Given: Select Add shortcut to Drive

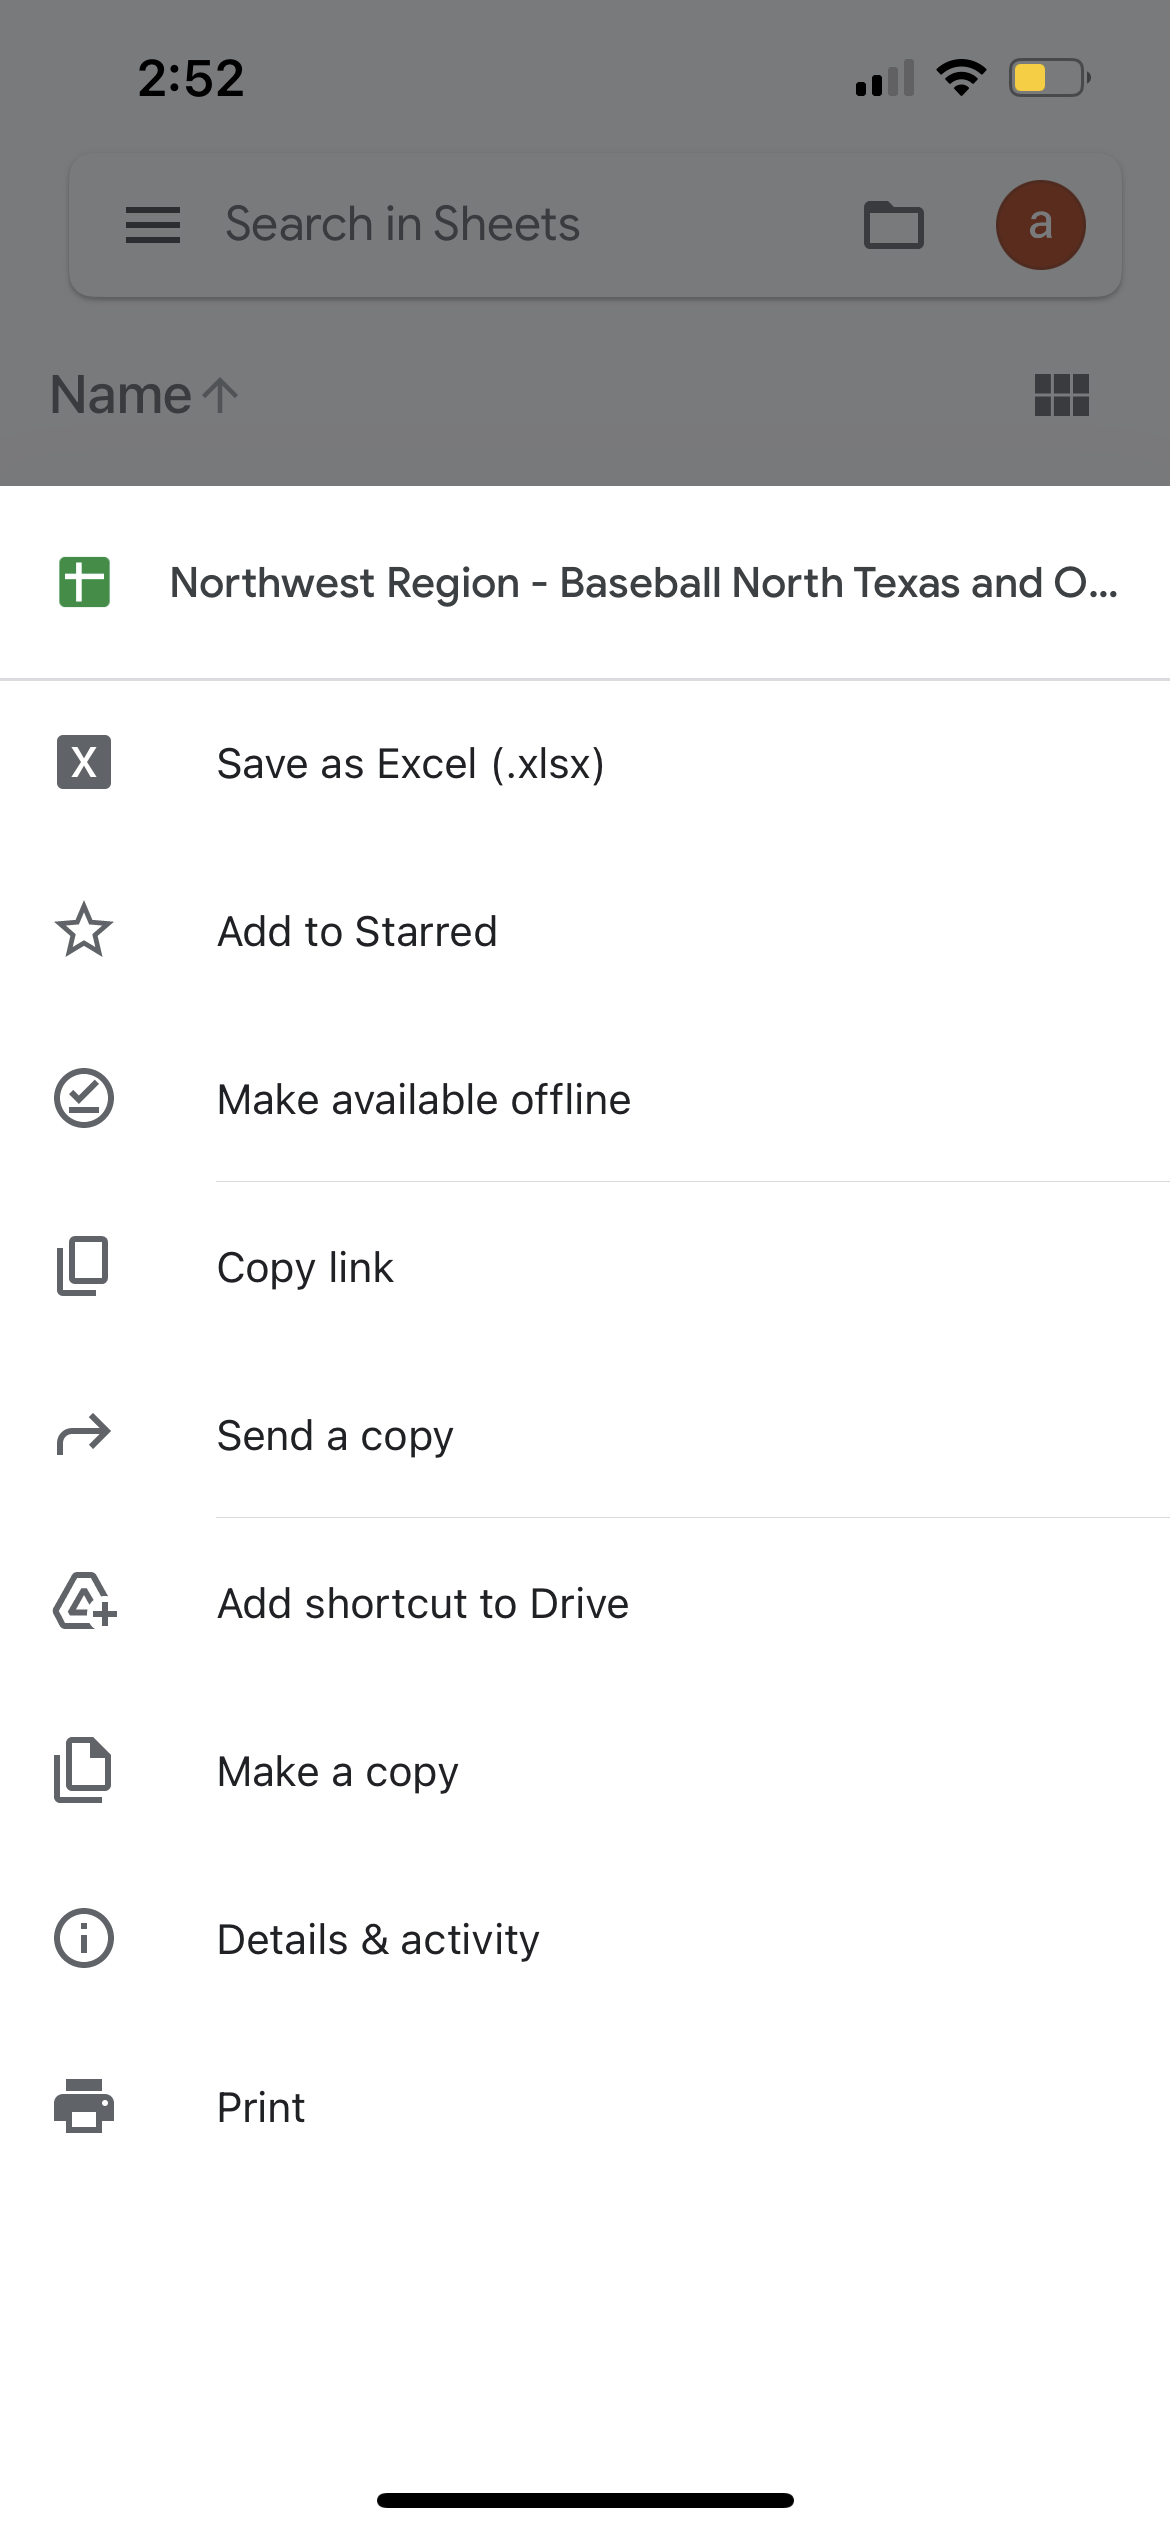Looking at the screenshot, I should (423, 1604).
